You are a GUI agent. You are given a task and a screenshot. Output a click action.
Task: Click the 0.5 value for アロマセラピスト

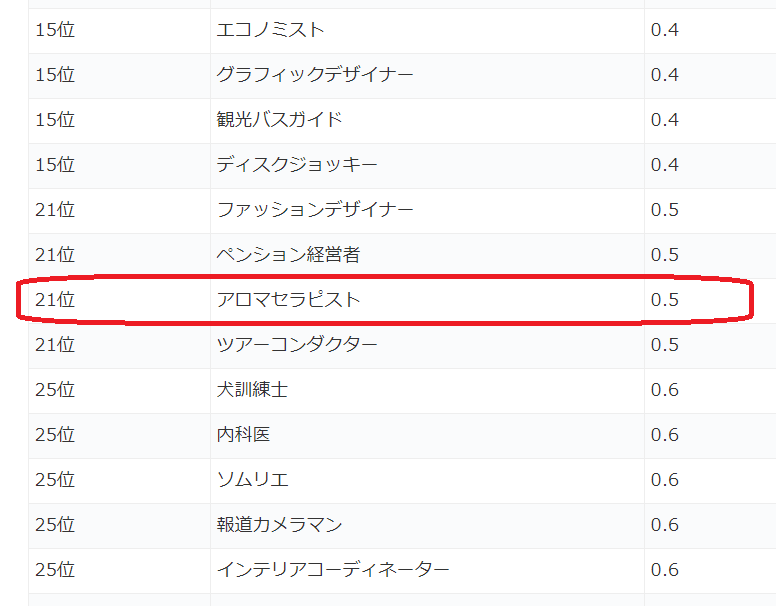(665, 300)
